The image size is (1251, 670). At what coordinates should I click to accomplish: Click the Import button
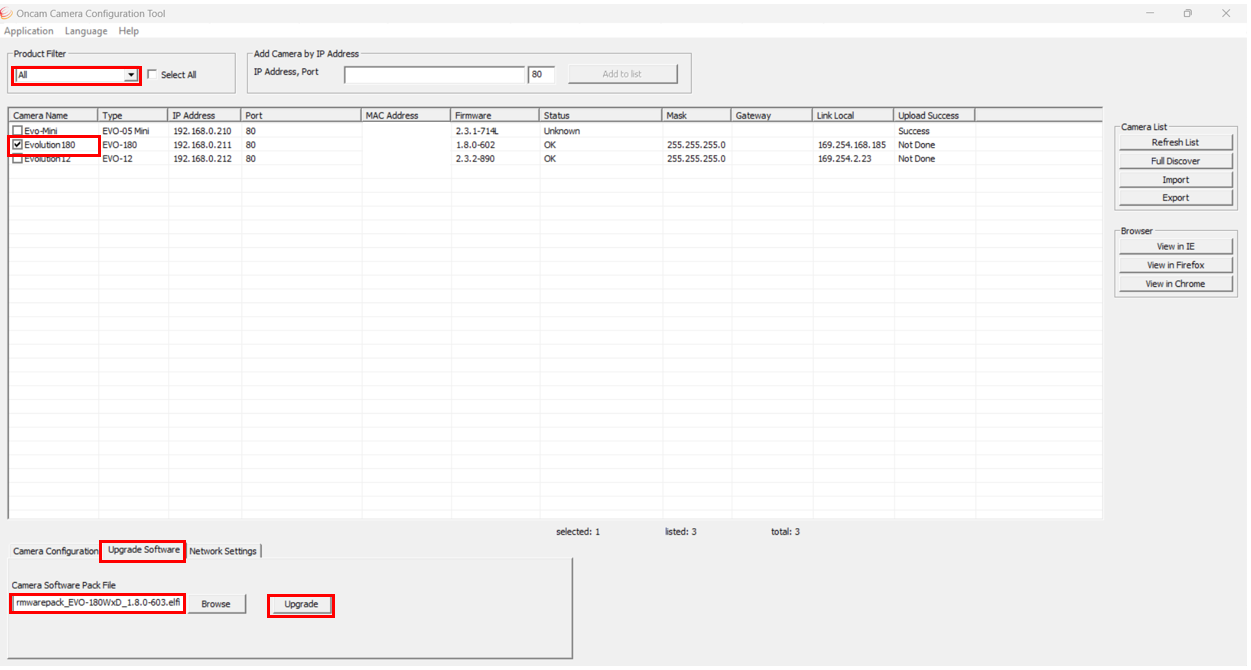click(x=1175, y=180)
